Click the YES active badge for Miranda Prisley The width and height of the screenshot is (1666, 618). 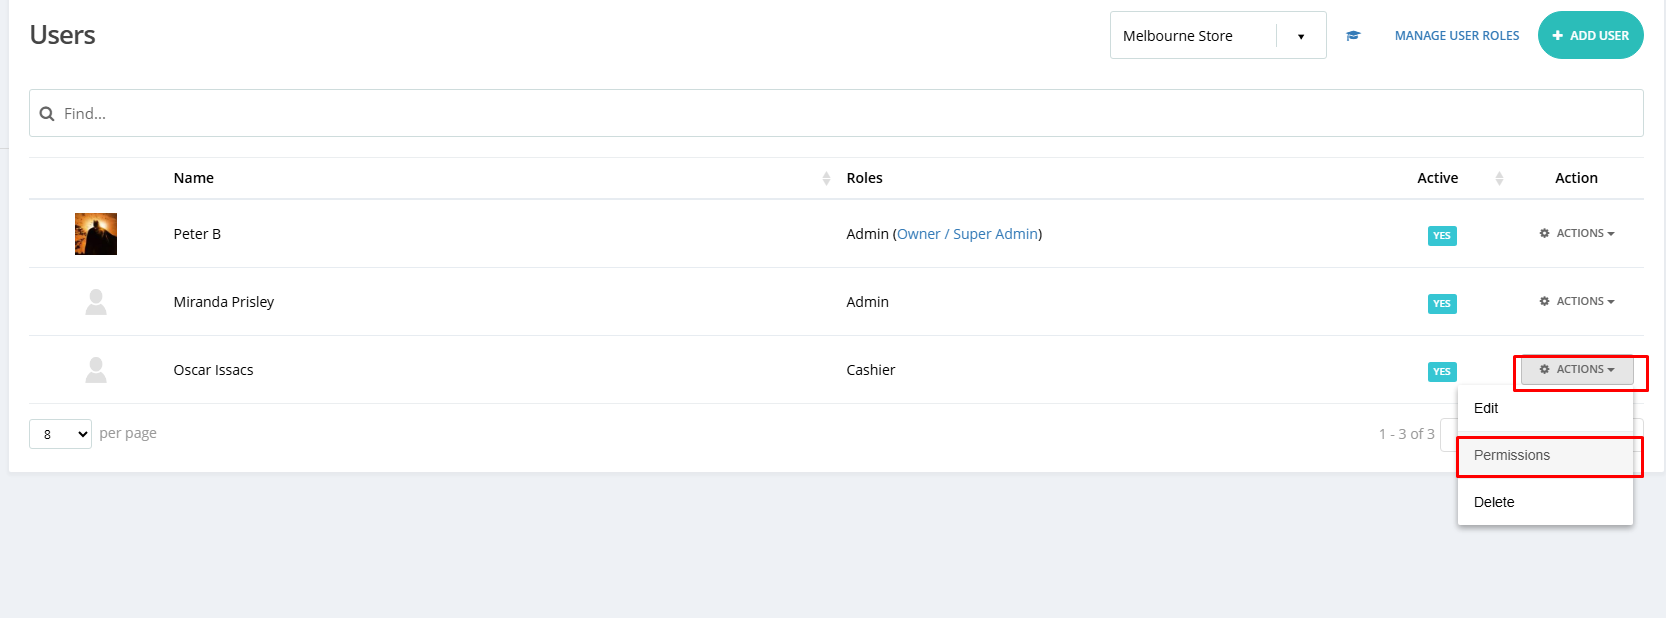1442,304
